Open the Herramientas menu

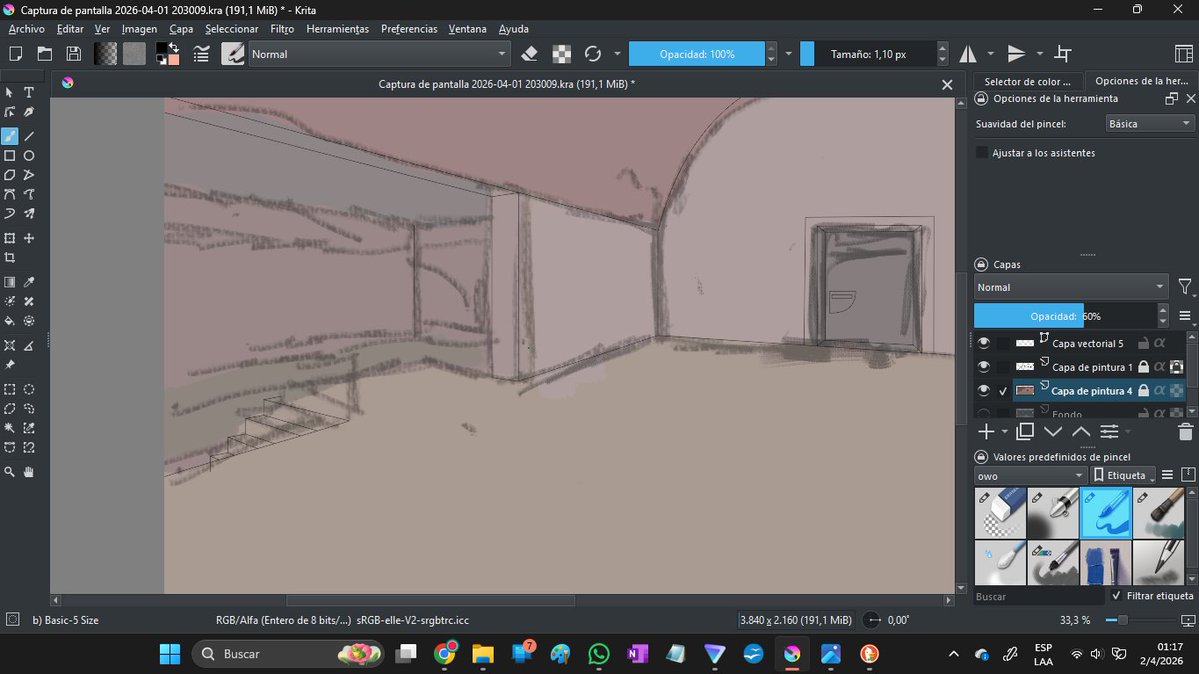point(337,29)
